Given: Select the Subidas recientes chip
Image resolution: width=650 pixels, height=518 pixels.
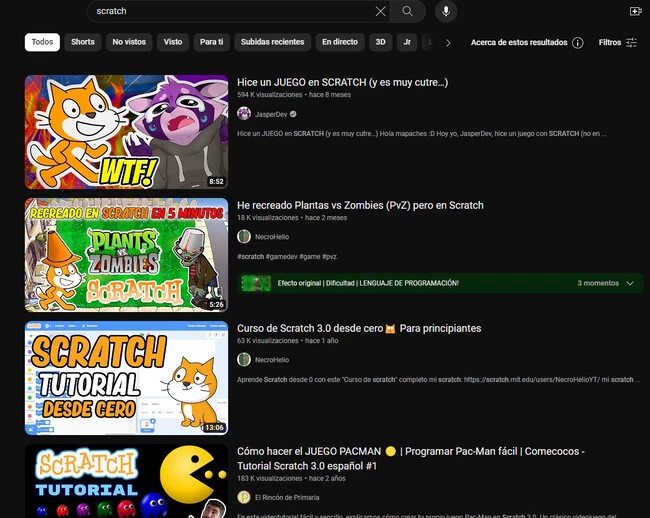Looking at the screenshot, I should [272, 42].
